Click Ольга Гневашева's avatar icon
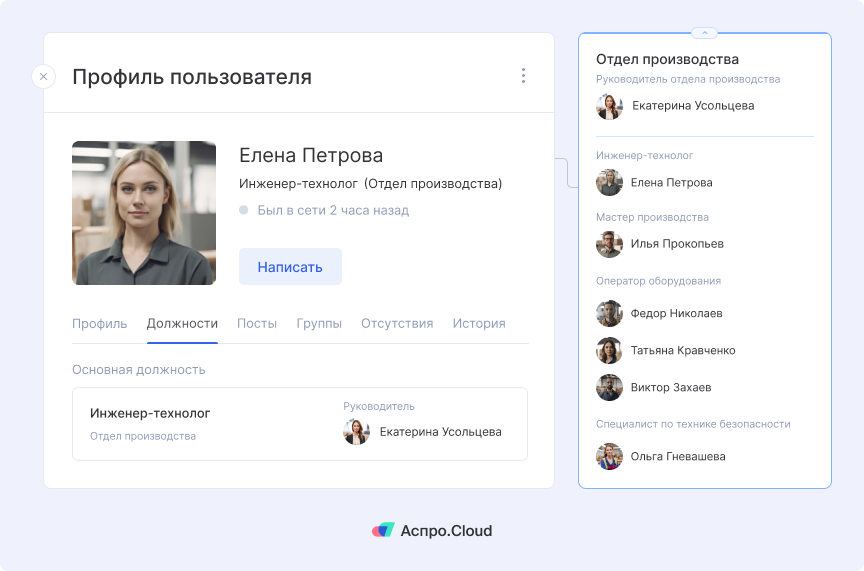Viewport: 864px width, 571px height. coord(609,456)
